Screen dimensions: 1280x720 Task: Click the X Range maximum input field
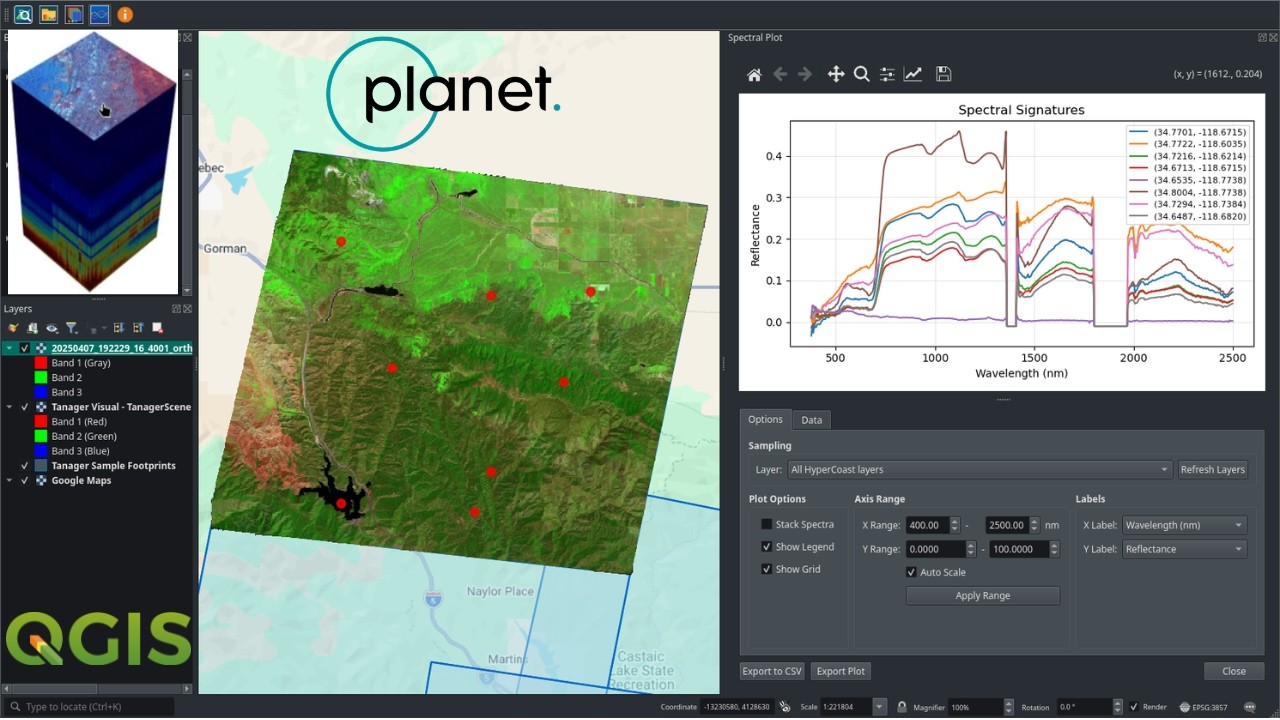(x=1007, y=525)
